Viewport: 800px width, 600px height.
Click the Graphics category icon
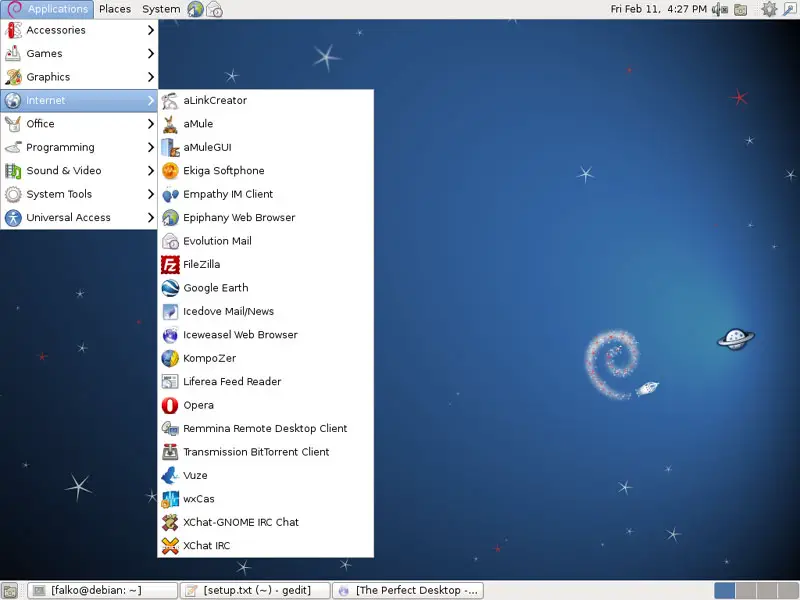tap(13, 77)
